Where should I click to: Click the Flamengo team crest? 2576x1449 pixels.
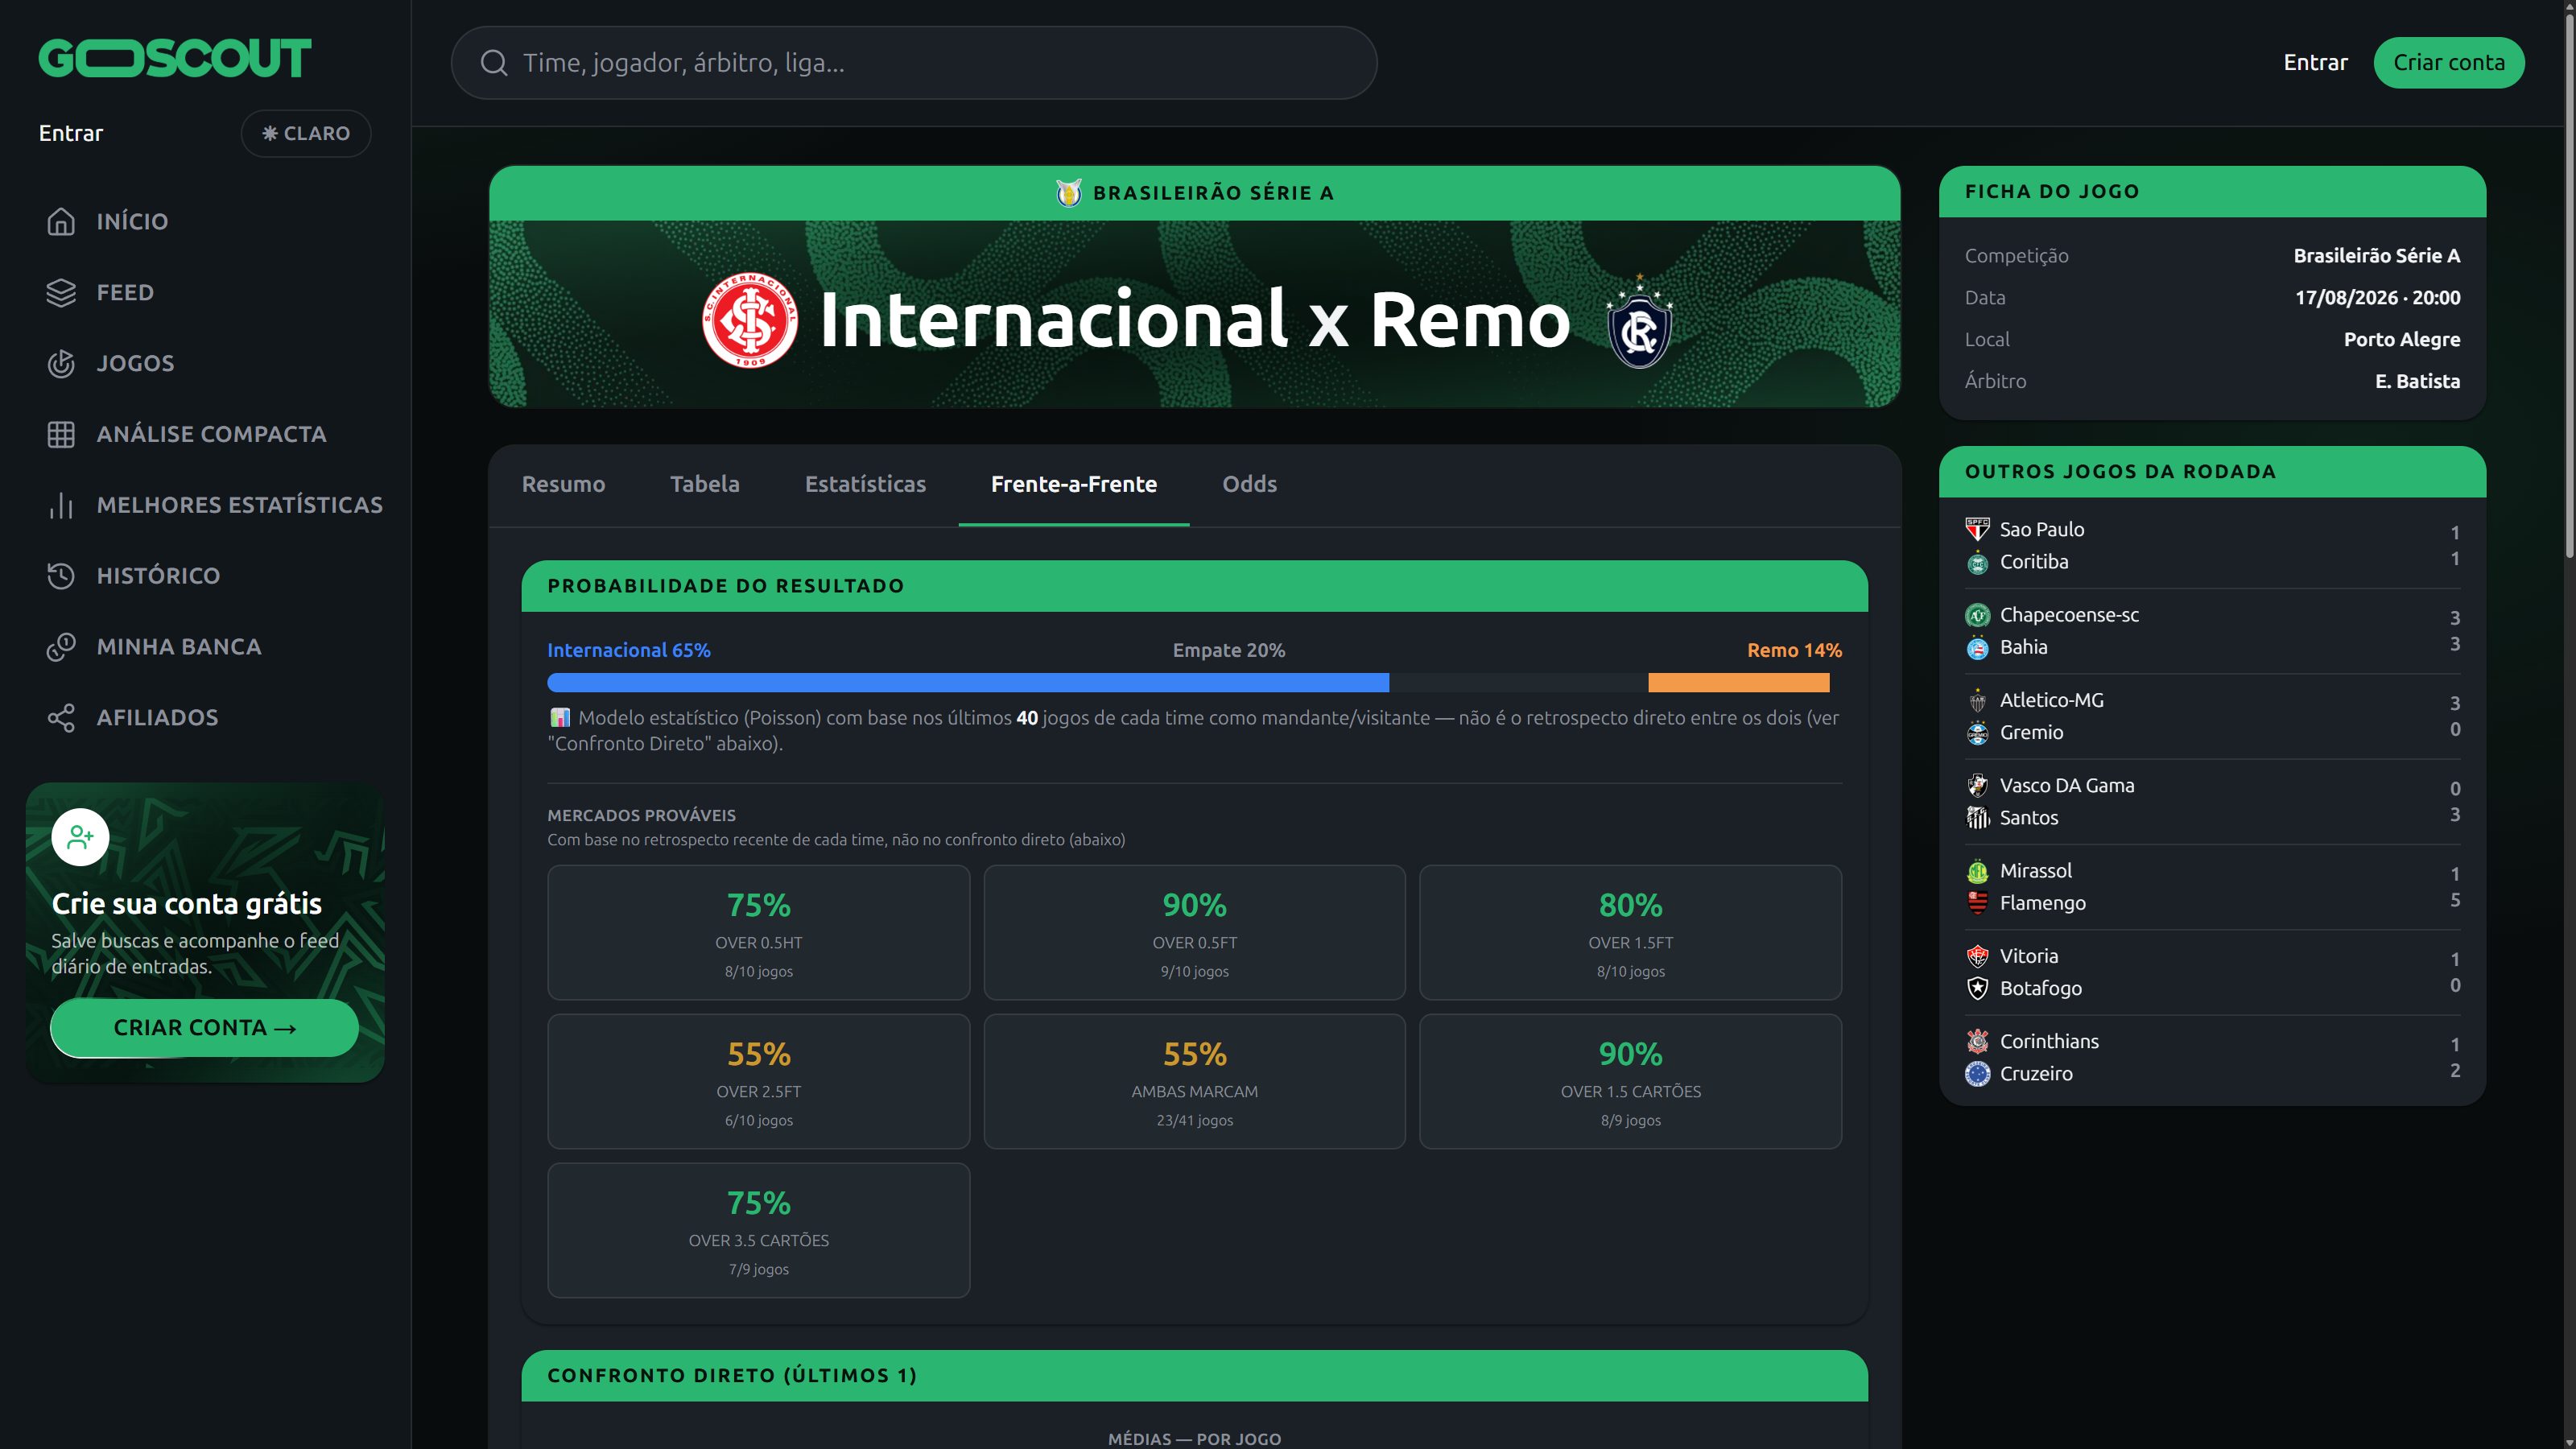1977,903
